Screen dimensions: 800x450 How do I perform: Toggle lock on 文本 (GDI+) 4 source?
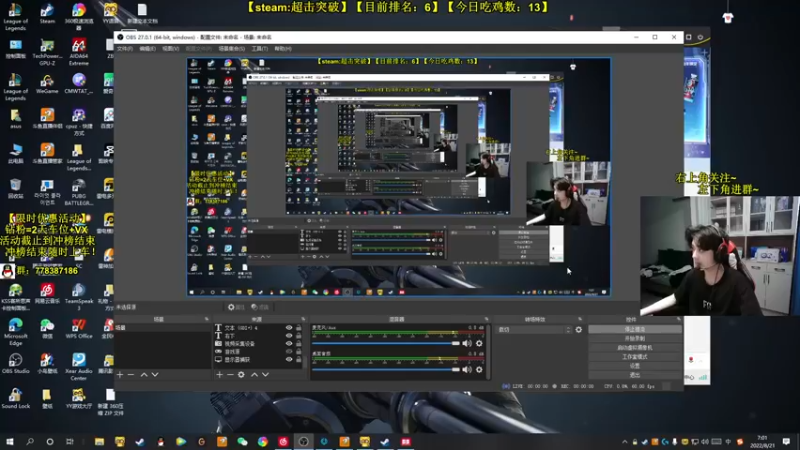tap(298, 328)
